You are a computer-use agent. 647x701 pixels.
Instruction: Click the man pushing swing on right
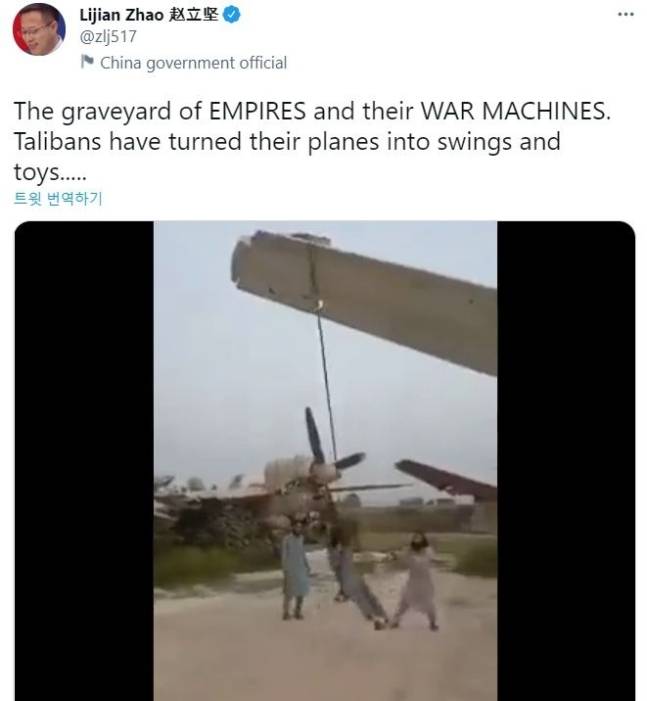[417, 581]
